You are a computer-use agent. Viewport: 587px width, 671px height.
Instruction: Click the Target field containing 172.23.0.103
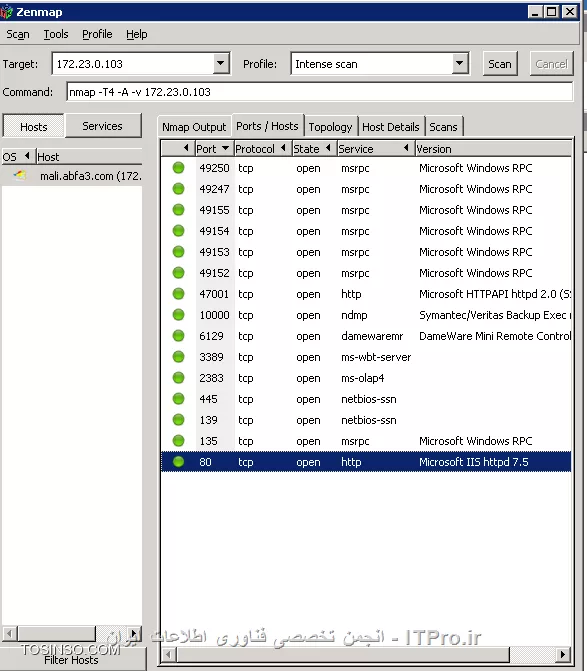133,64
